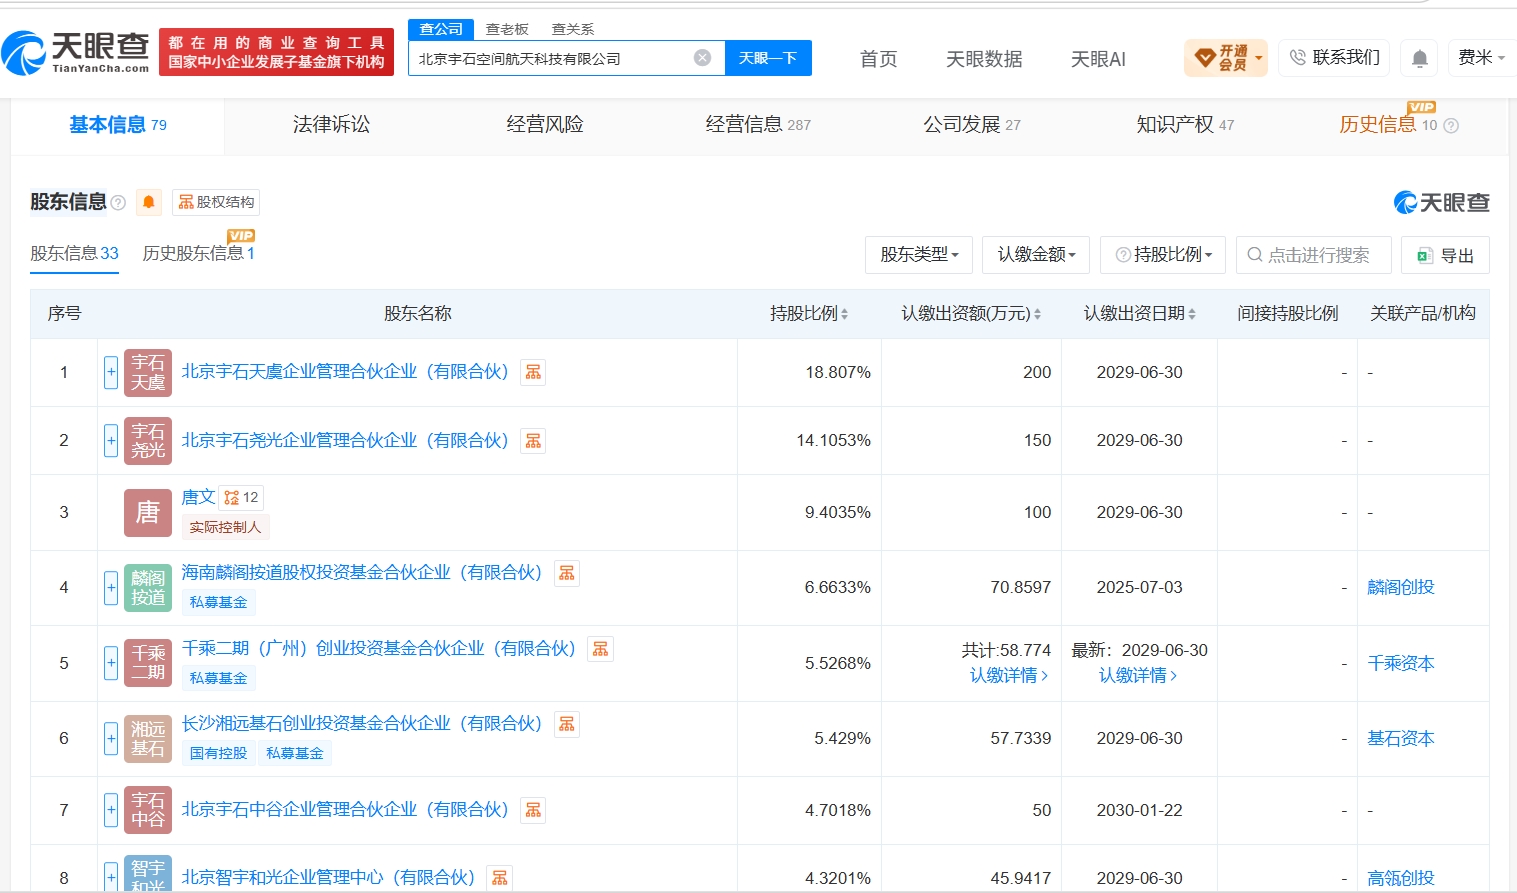
Task: Click the 开通会员 VIP diamond button
Action: pyautogui.click(x=1225, y=58)
